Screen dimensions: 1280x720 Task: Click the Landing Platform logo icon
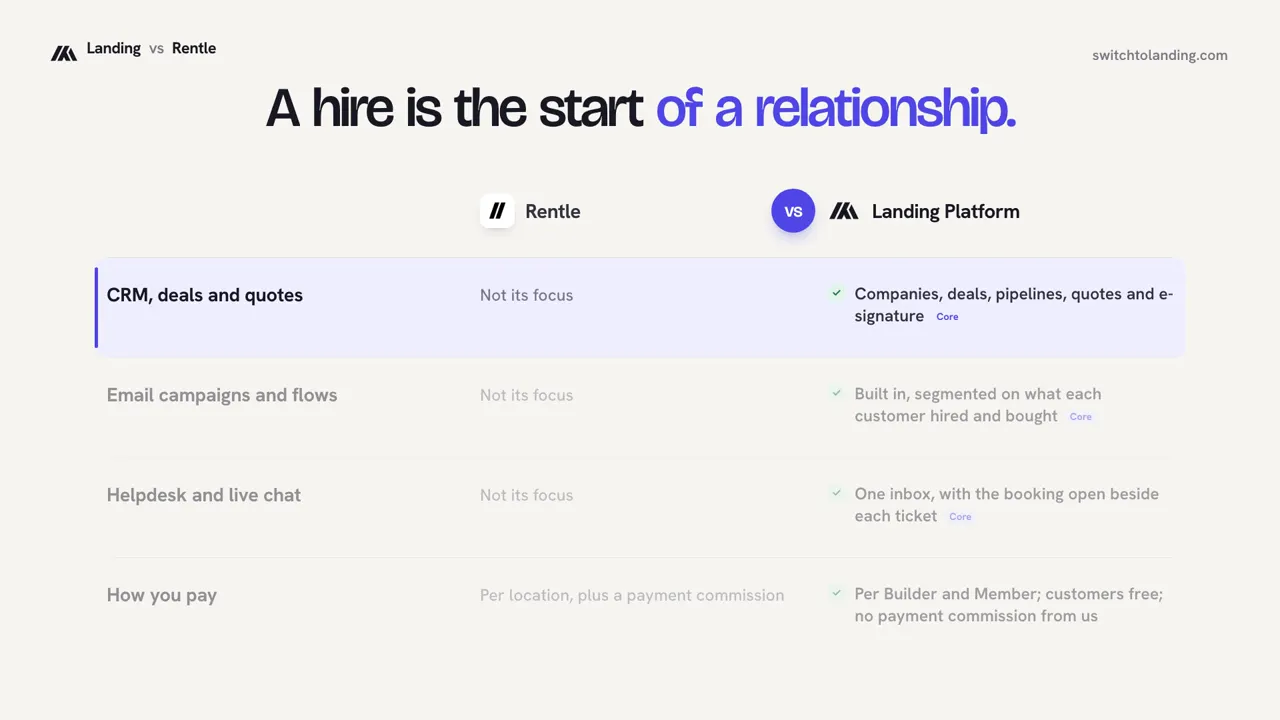point(844,211)
